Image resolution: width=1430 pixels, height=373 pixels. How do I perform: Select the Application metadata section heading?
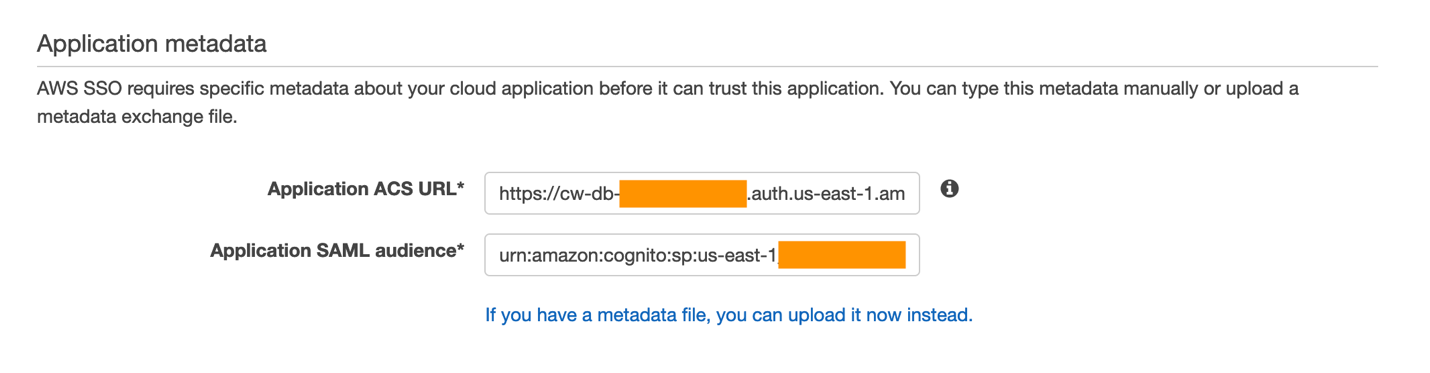tap(152, 44)
